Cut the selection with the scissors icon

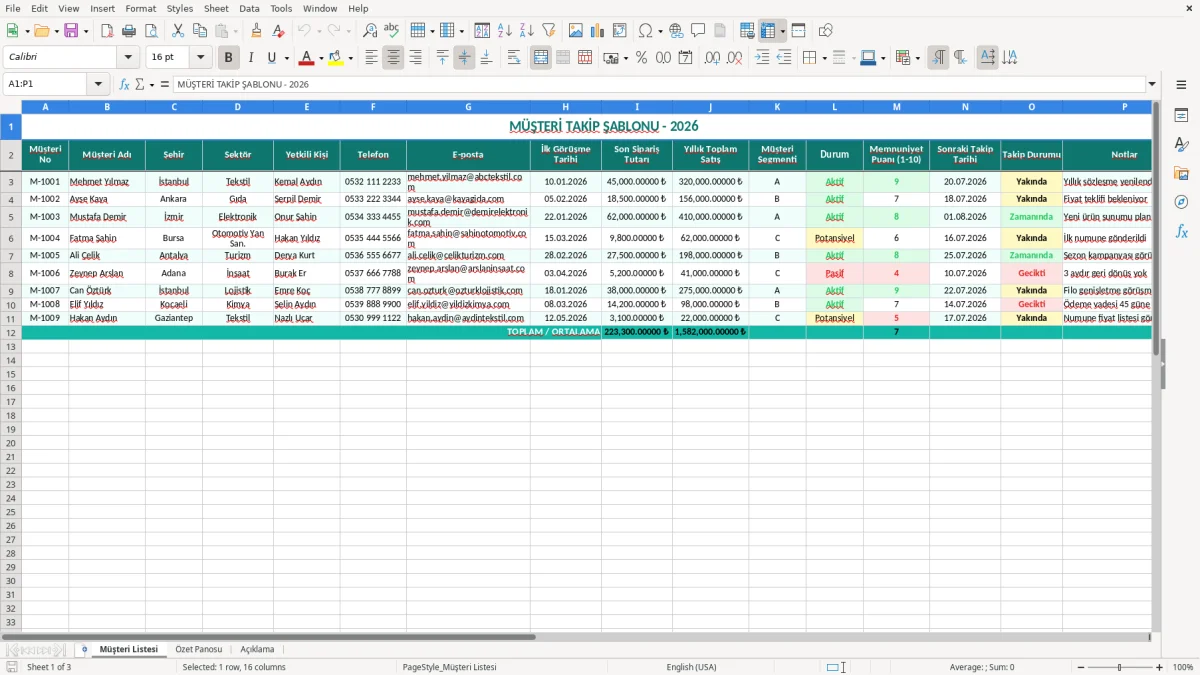[178, 31]
